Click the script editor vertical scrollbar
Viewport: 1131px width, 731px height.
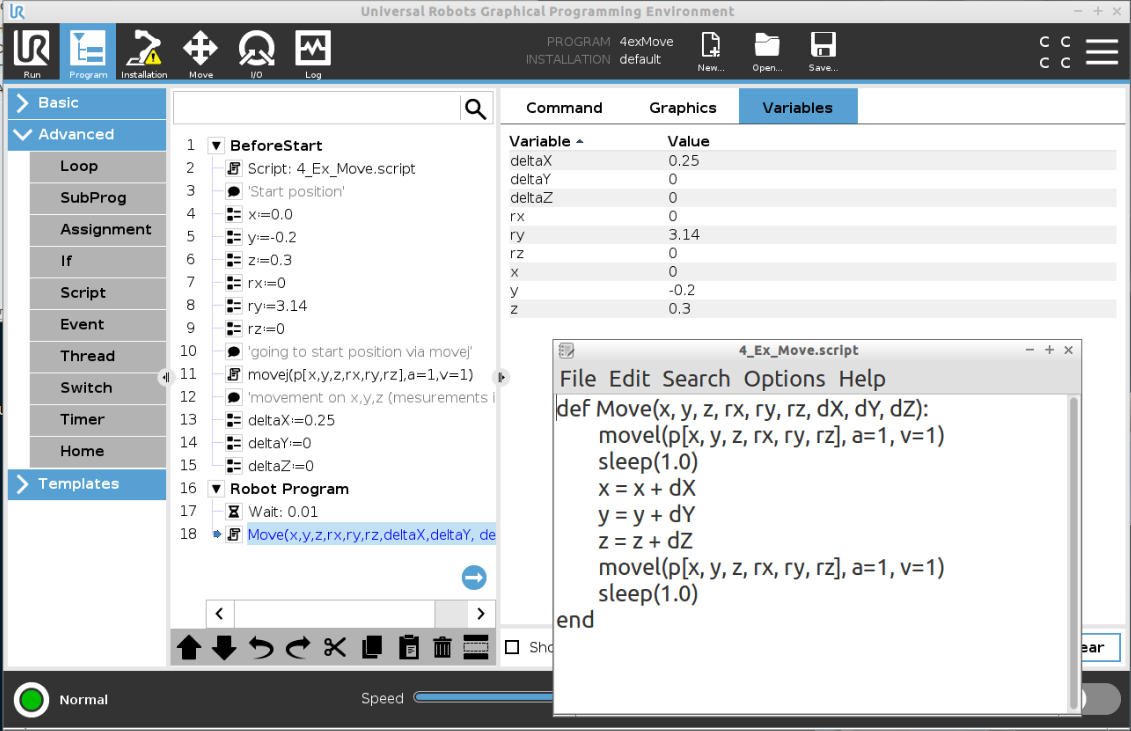(x=1073, y=552)
